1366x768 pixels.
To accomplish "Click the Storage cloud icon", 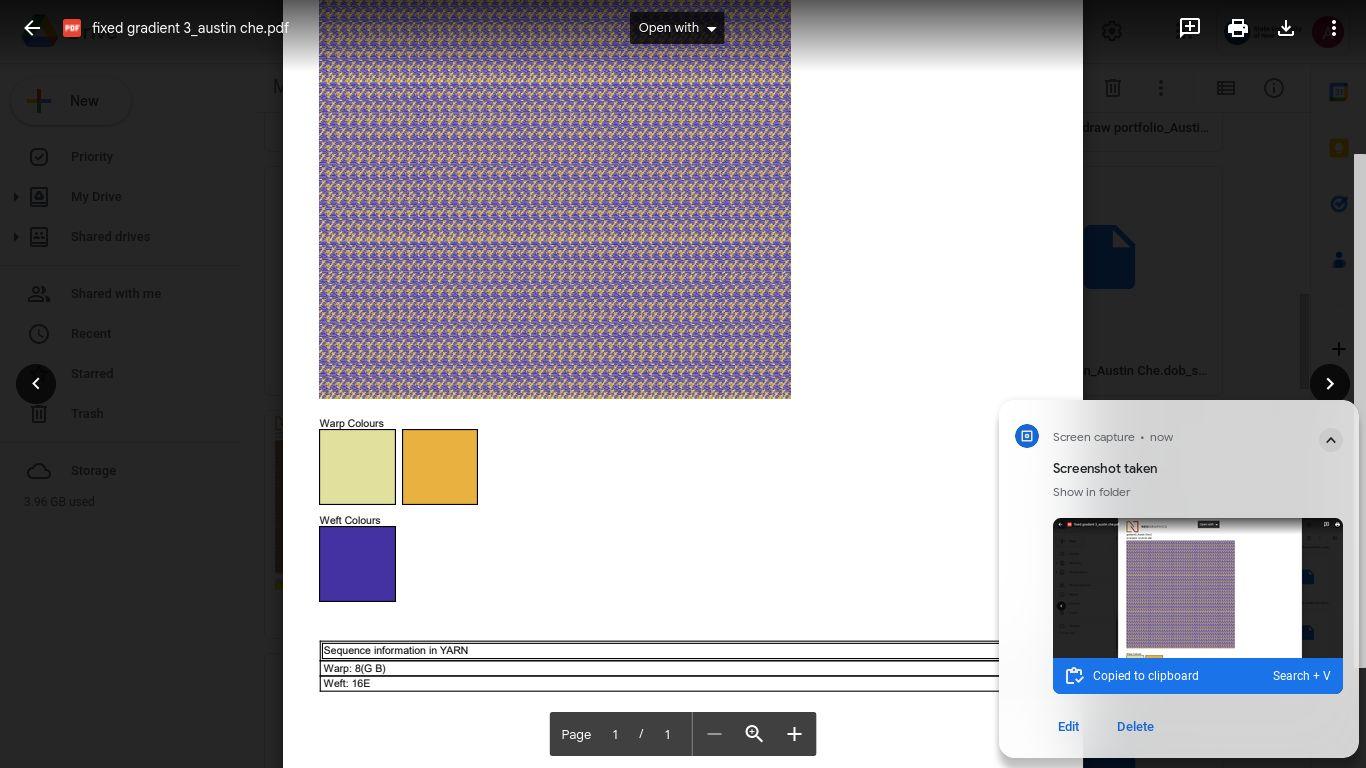I will coord(39,471).
